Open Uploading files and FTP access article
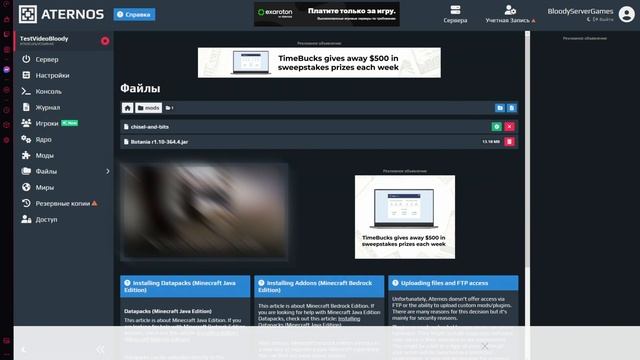This screenshot has width=640, height=360. click(x=453, y=283)
